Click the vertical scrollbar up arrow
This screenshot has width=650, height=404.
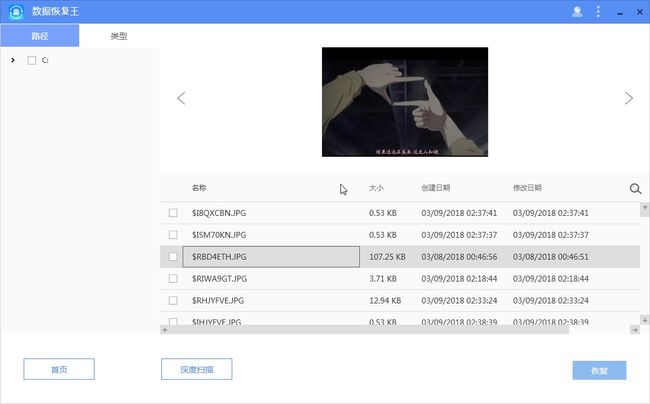(x=645, y=207)
